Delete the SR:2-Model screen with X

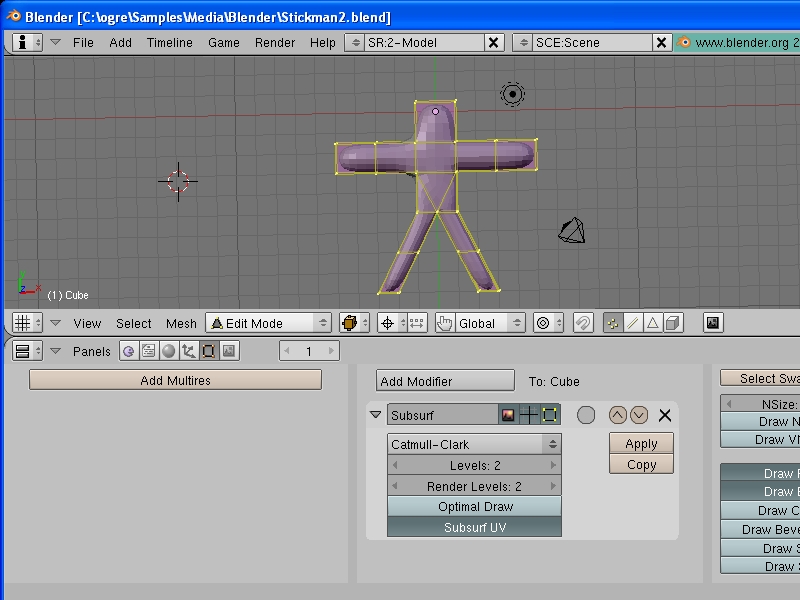493,42
